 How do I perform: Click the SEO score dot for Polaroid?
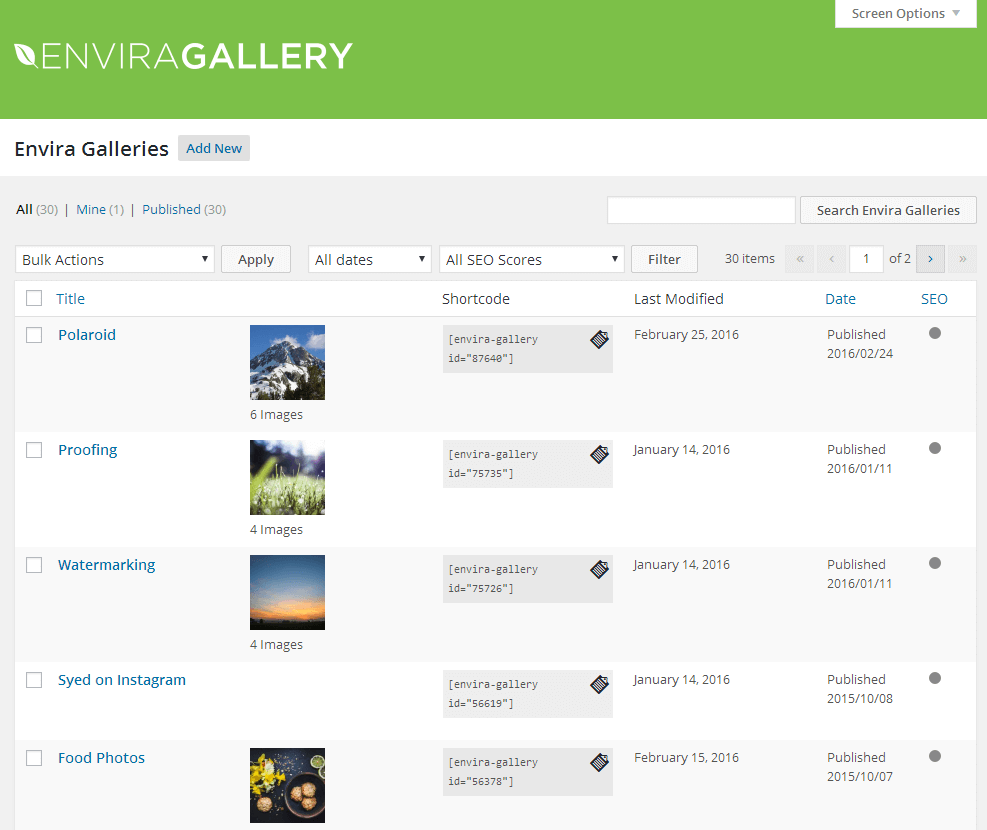pyautogui.click(x=935, y=333)
